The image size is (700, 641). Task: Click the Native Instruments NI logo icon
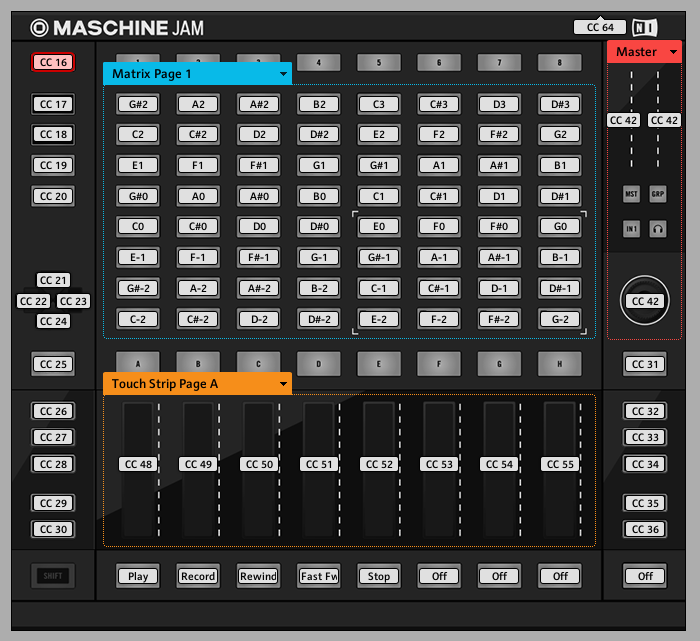click(x=645, y=28)
